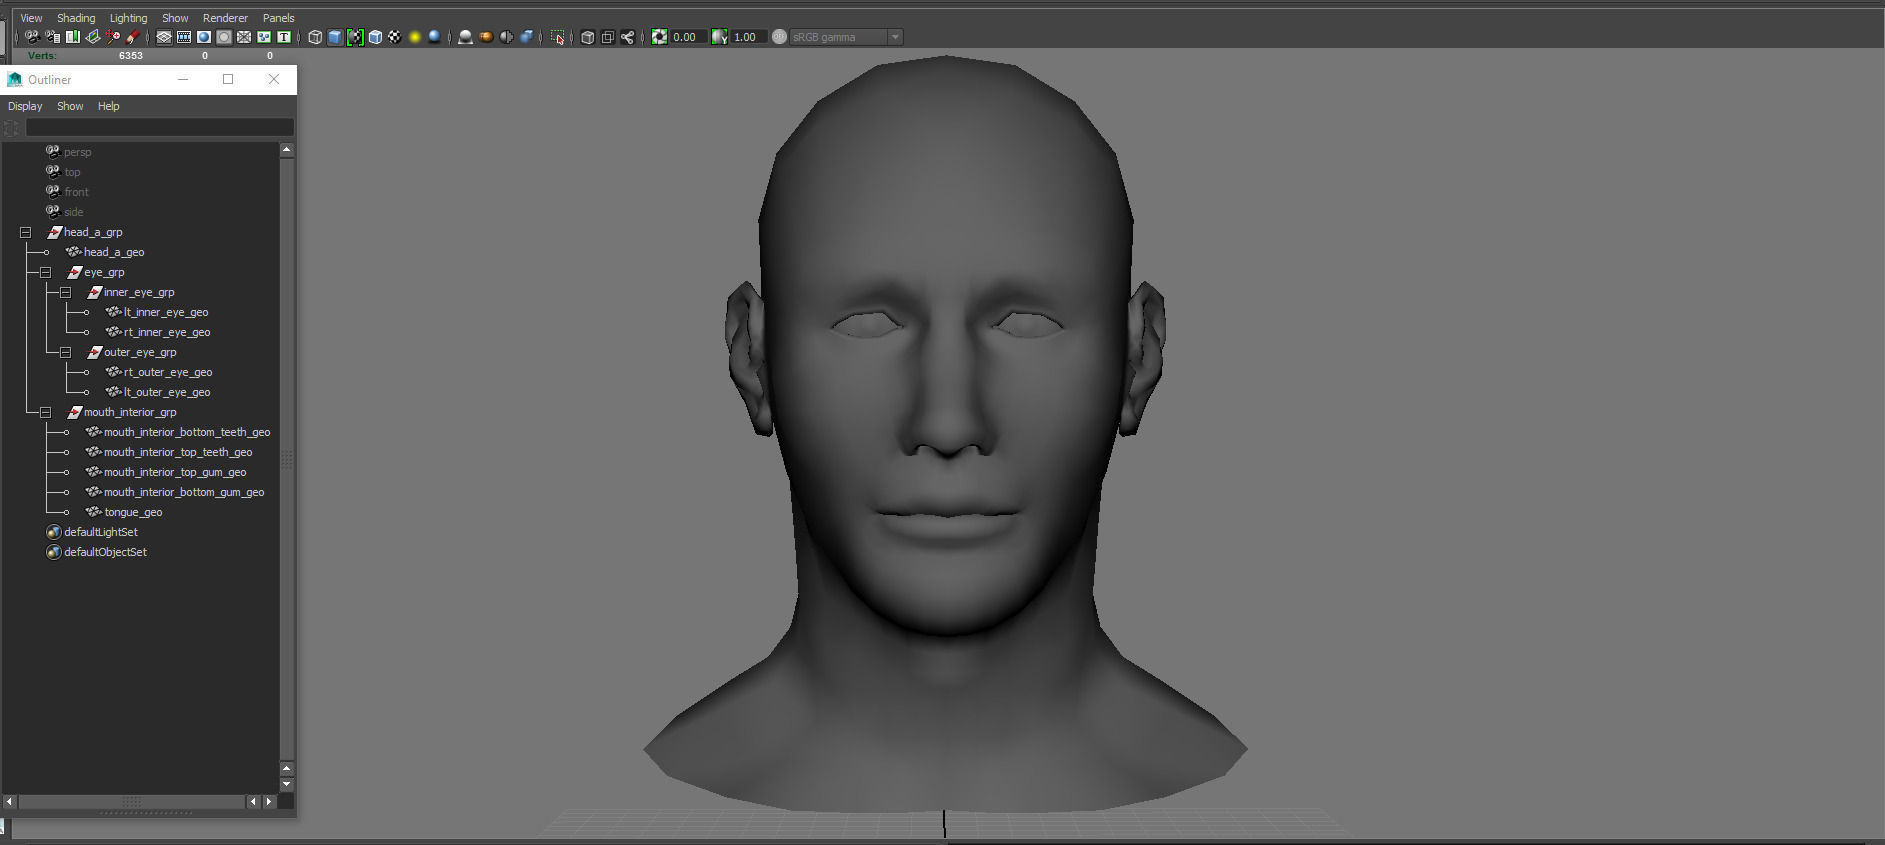
Task: Click the Depth of Field icon
Action: tap(526, 37)
